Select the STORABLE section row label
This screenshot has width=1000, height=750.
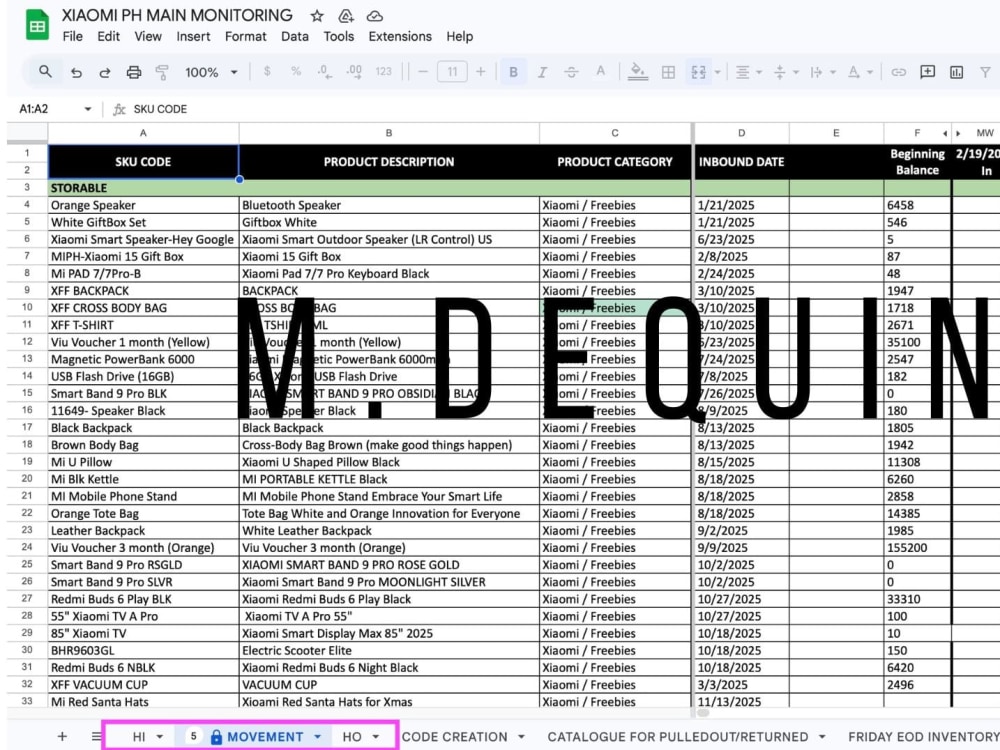coord(79,188)
